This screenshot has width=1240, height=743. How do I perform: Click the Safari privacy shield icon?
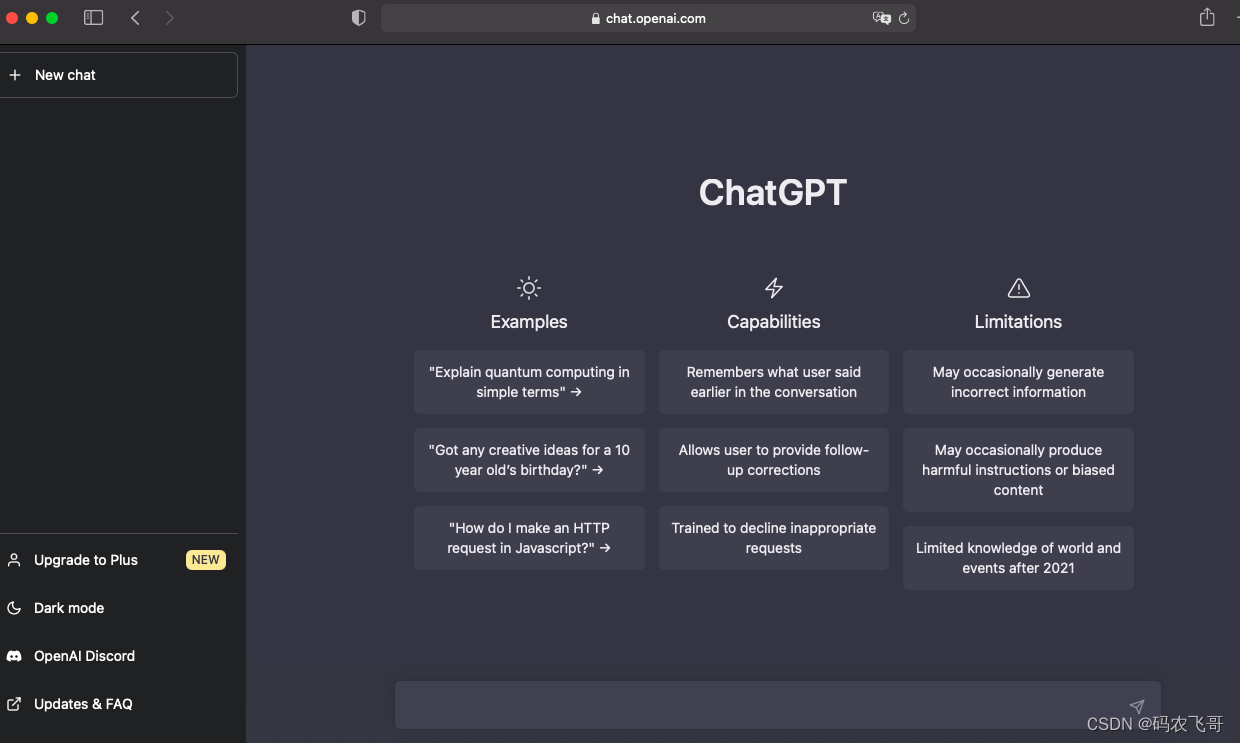tap(359, 18)
